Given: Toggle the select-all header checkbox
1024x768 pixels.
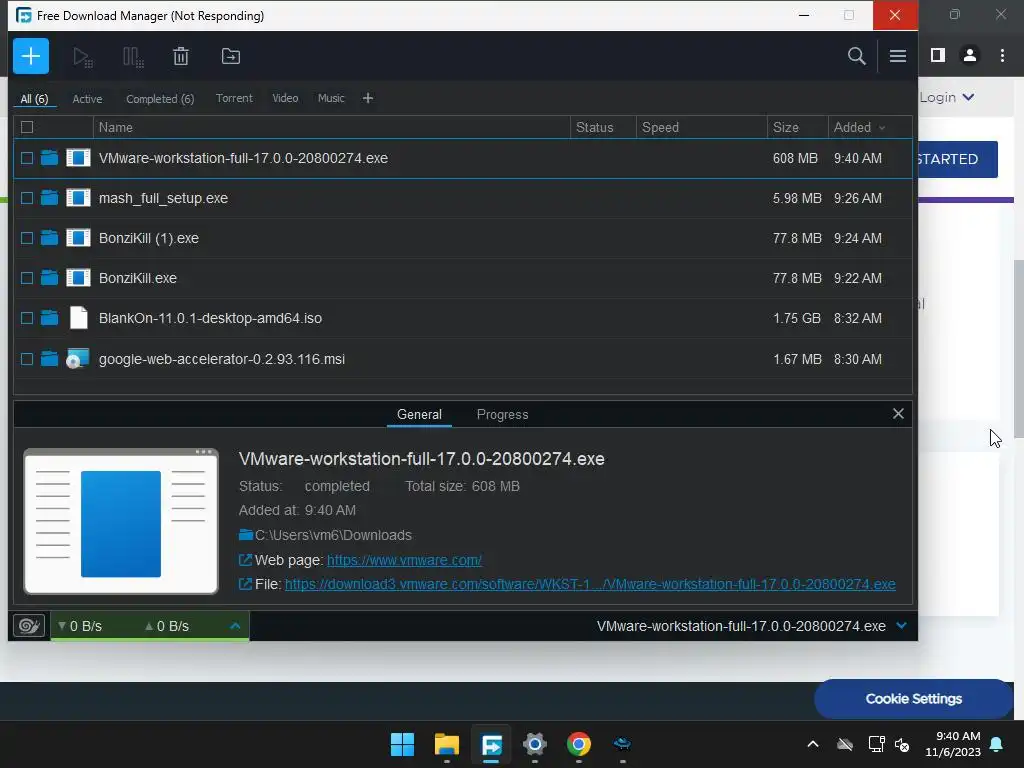Looking at the screenshot, I should 27,127.
